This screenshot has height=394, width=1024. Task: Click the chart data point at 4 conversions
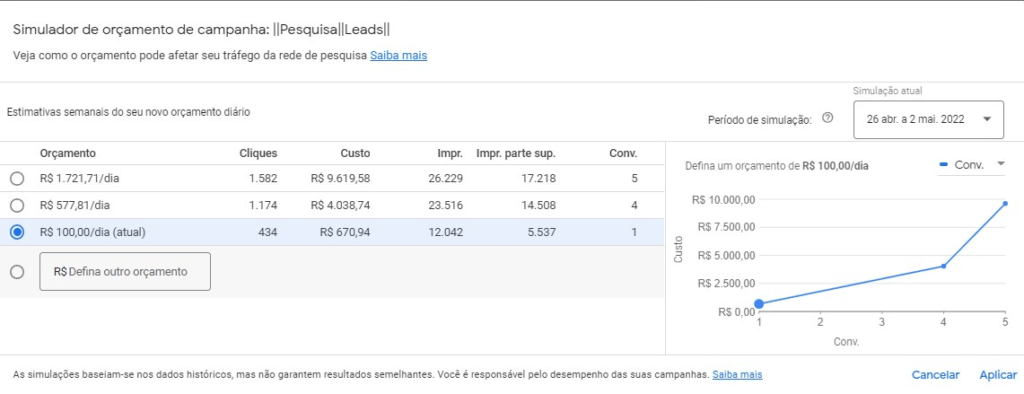(943, 266)
